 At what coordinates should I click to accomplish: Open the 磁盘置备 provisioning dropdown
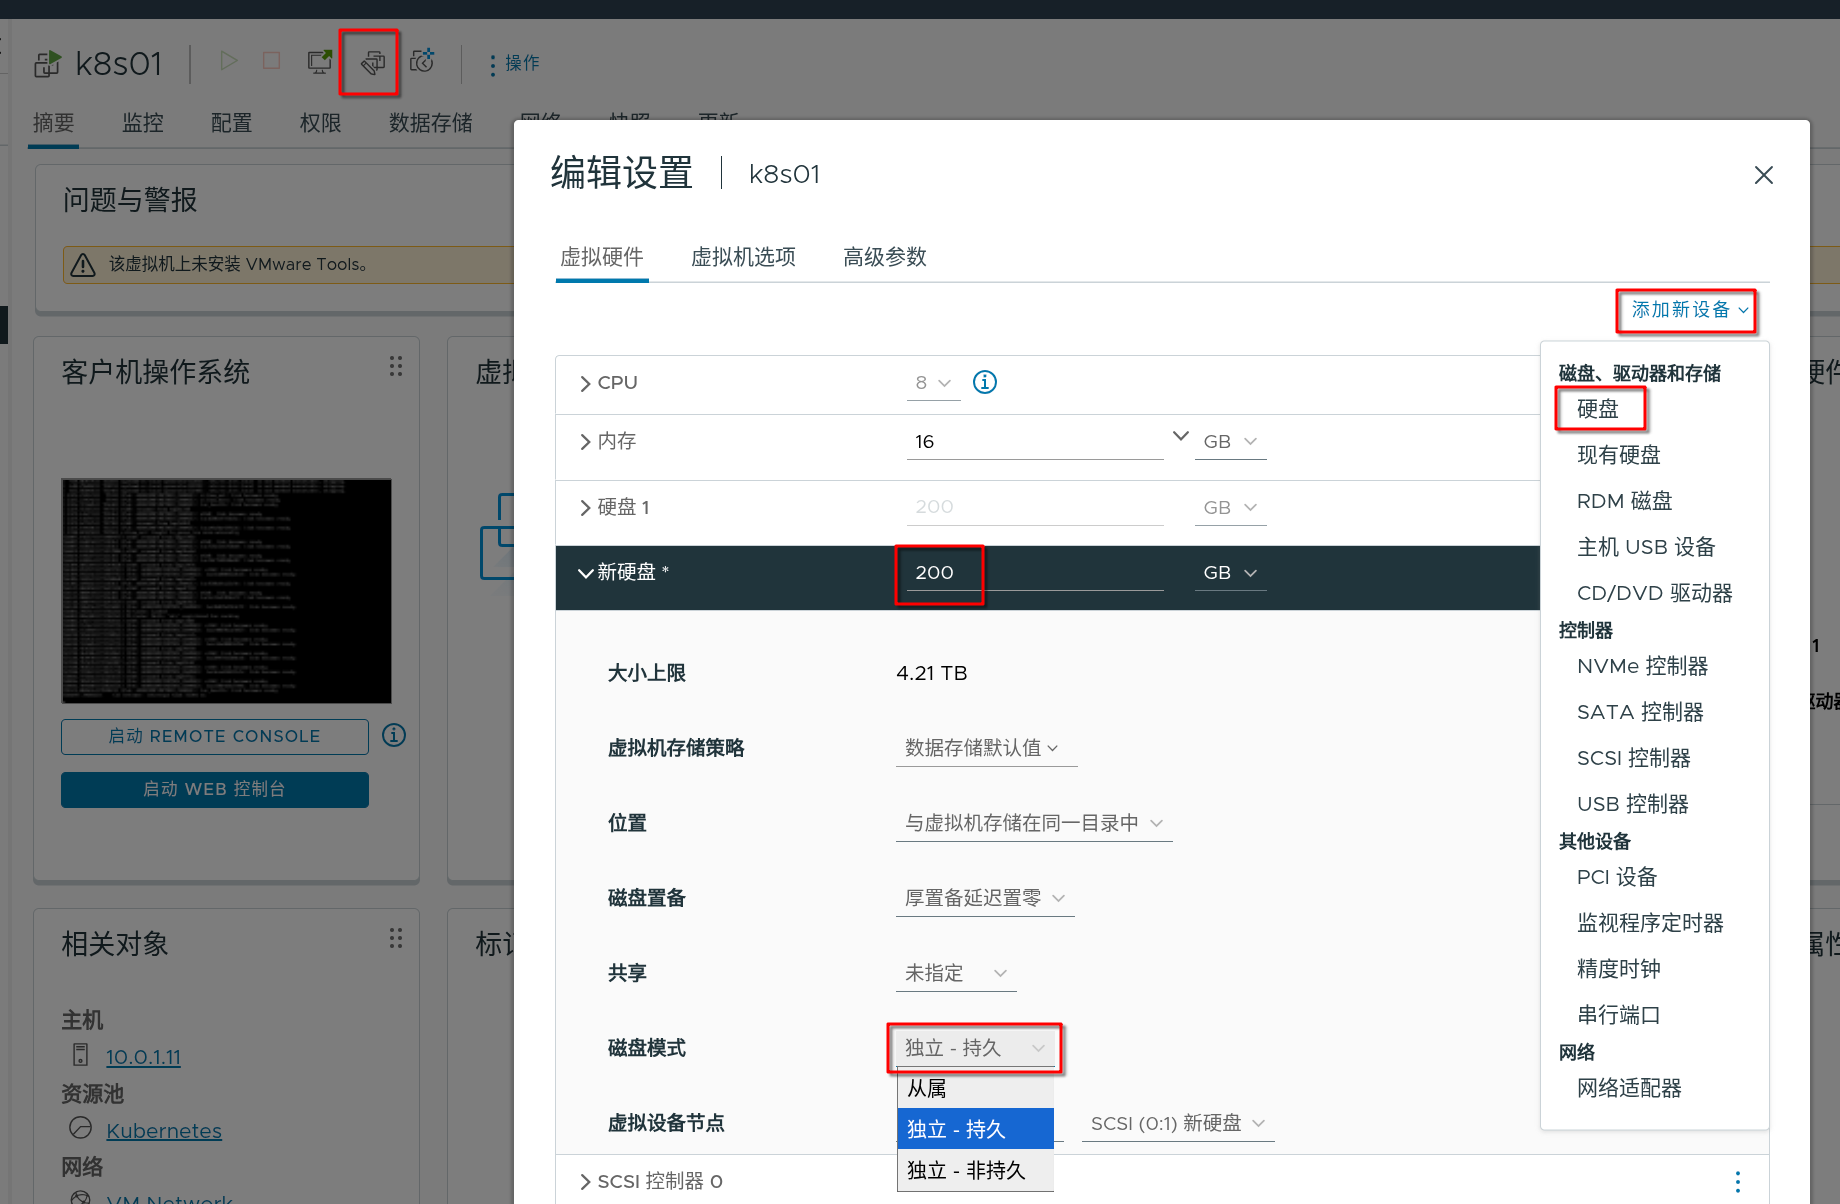984,898
